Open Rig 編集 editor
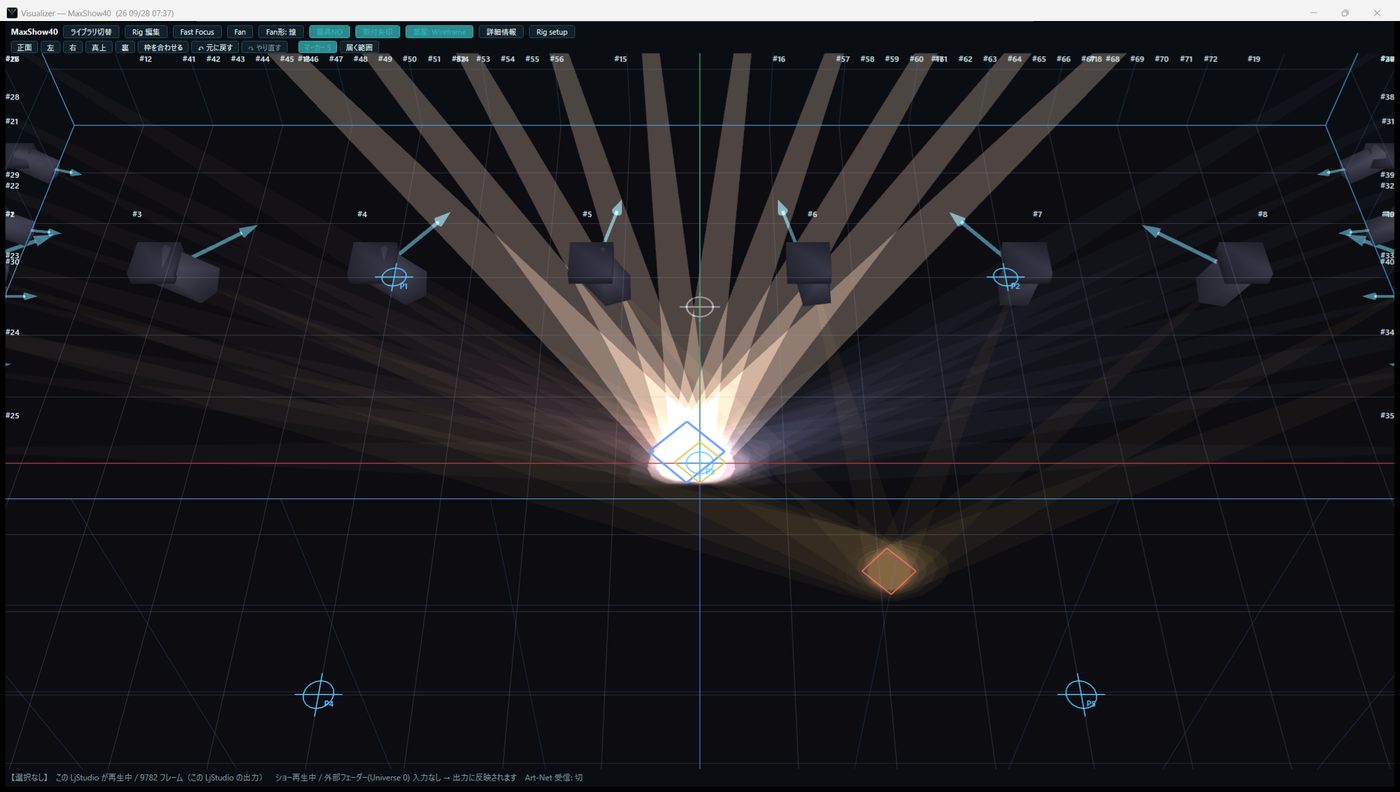Viewport: 1400px width, 792px height. point(146,32)
